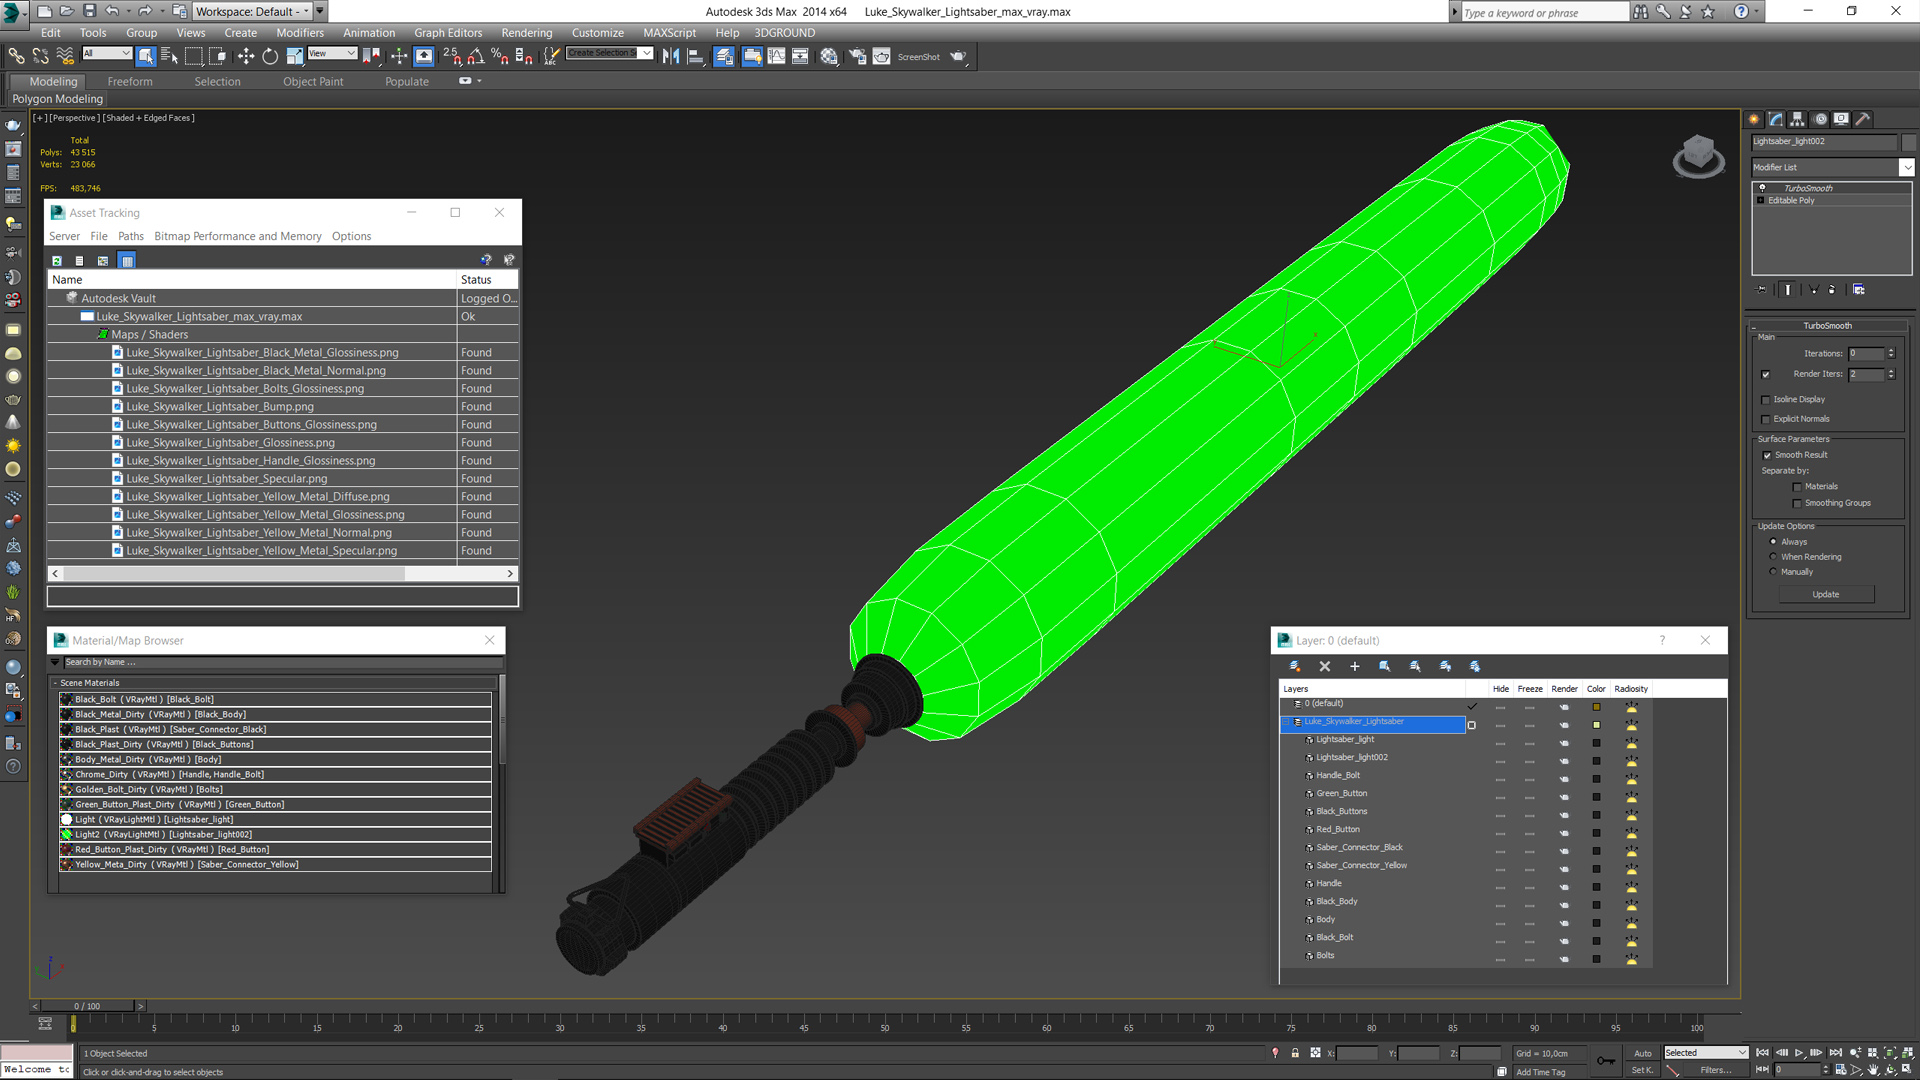Click Search by Name field in Material Browser
1920x1080 pixels.
[281, 663]
